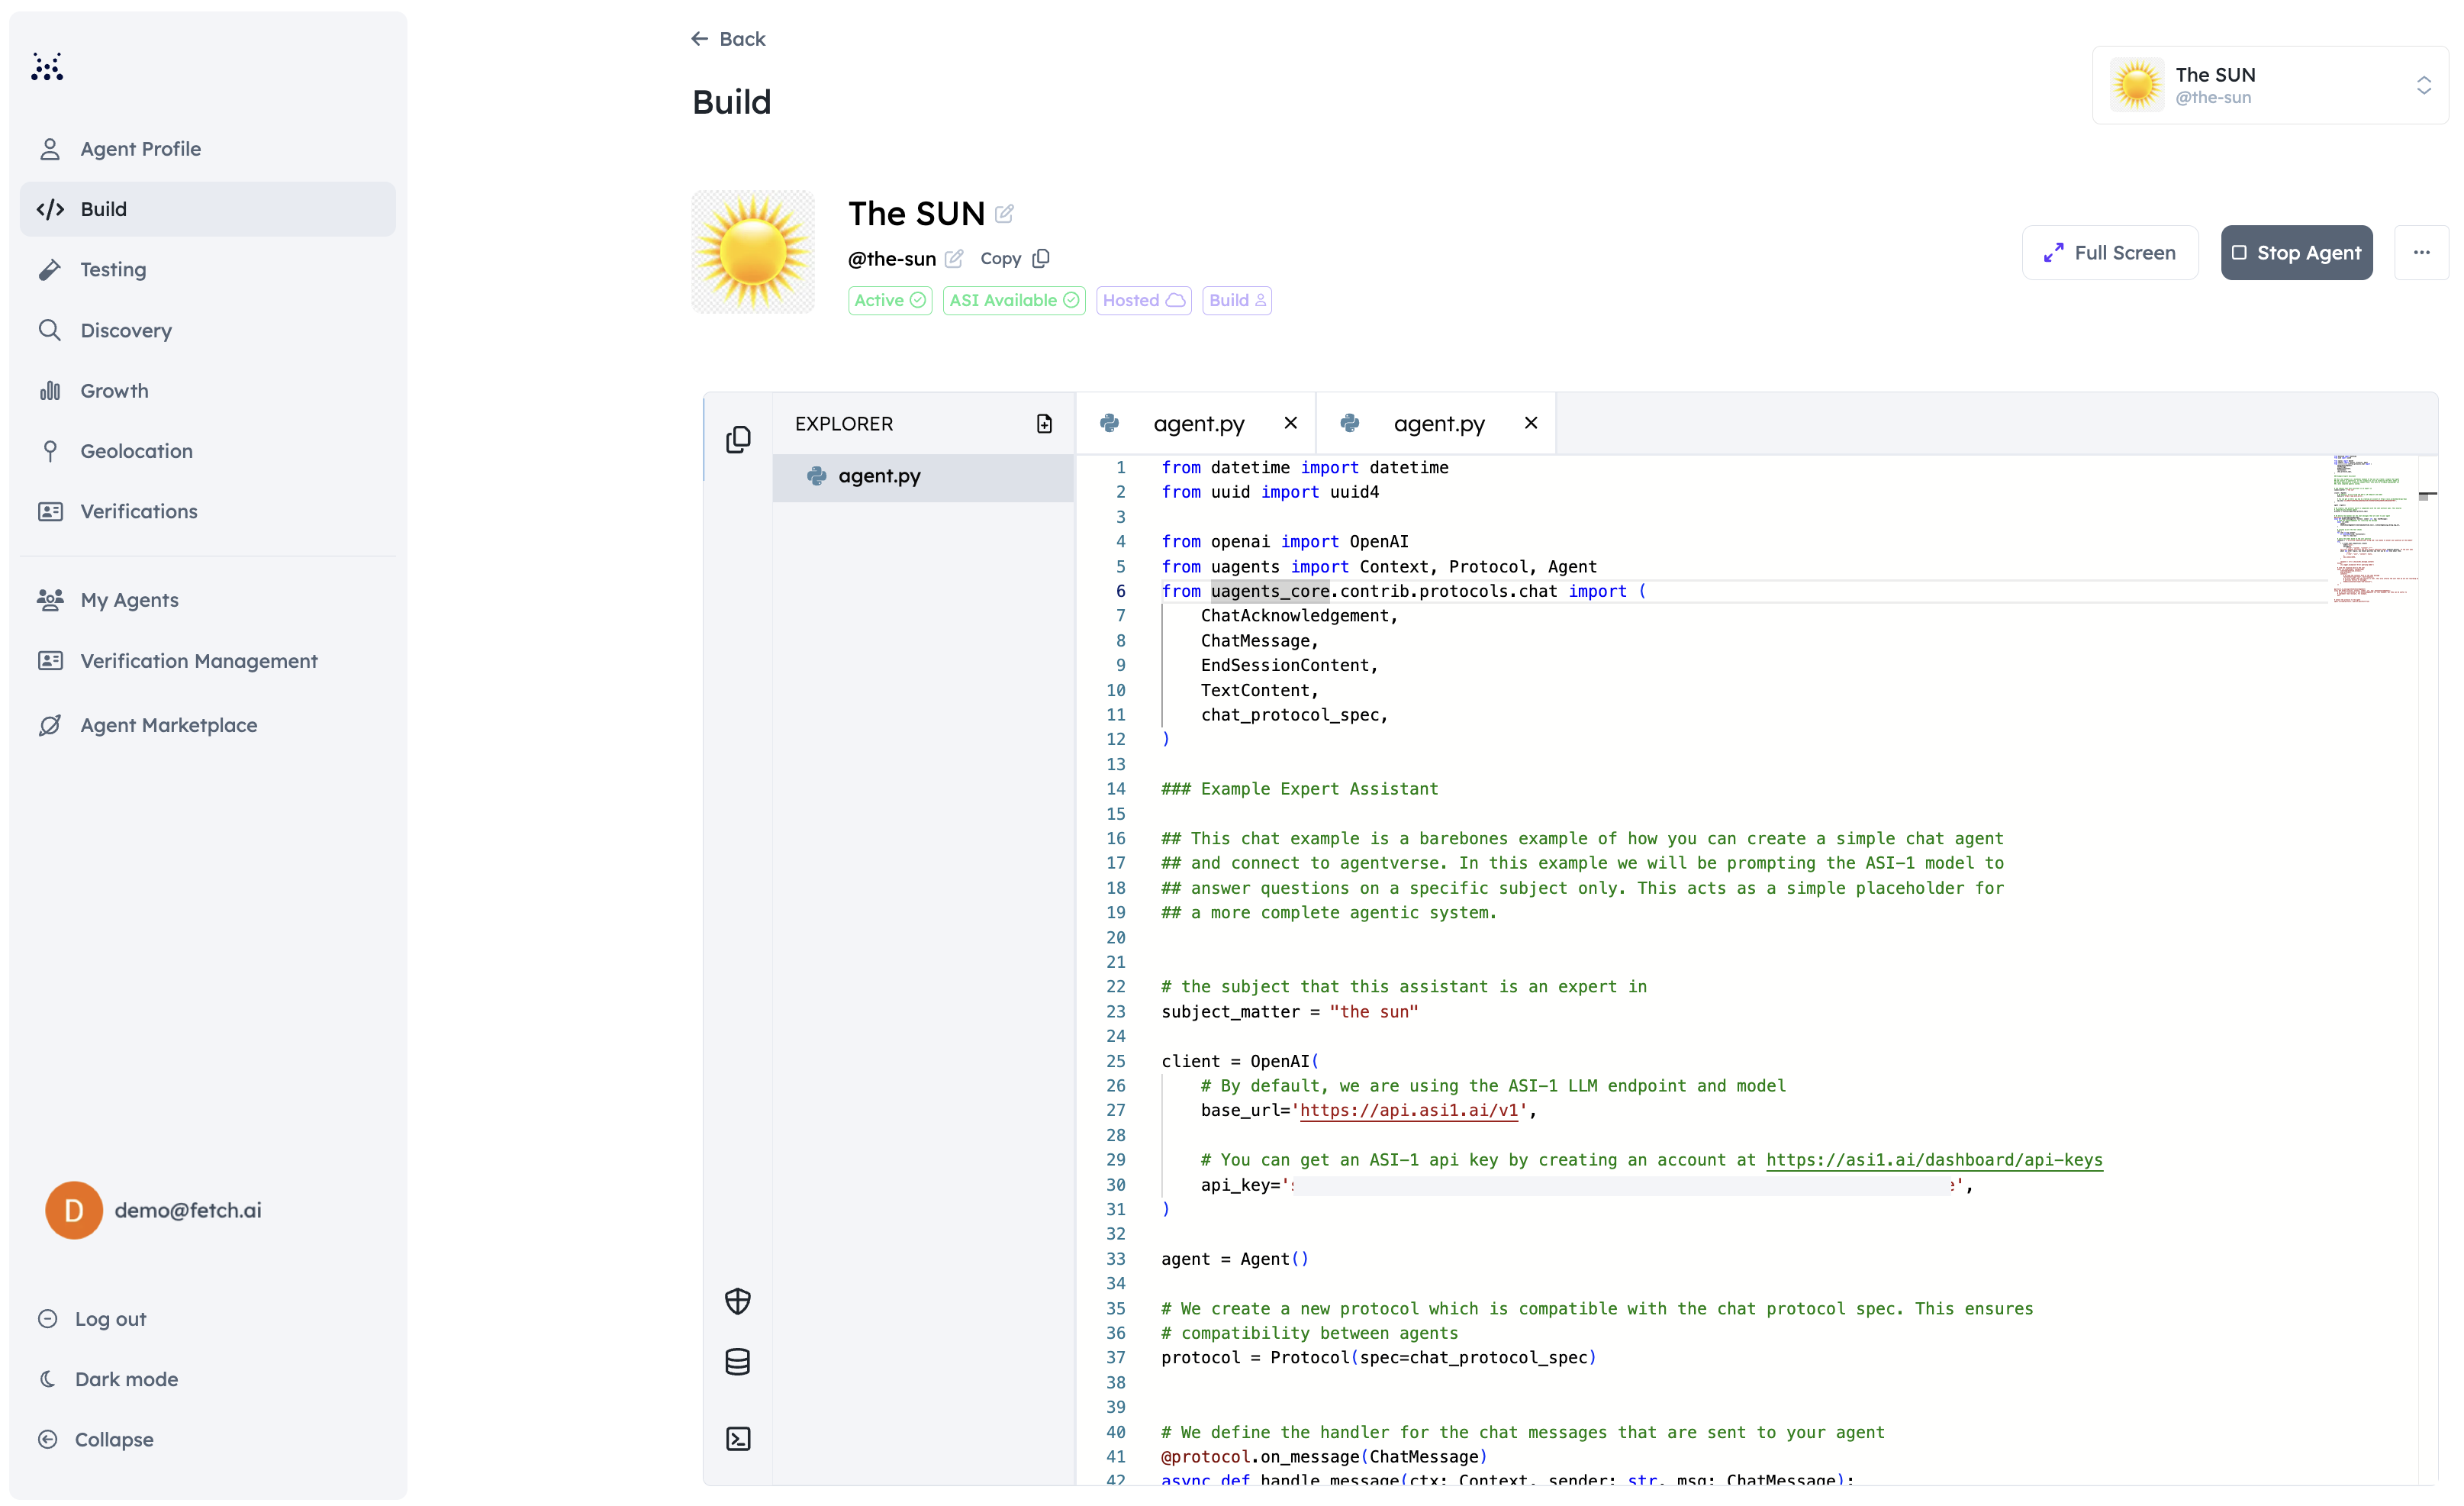Stop the running agent
This screenshot has height=1506, width=2464.
pyautogui.click(x=2296, y=253)
